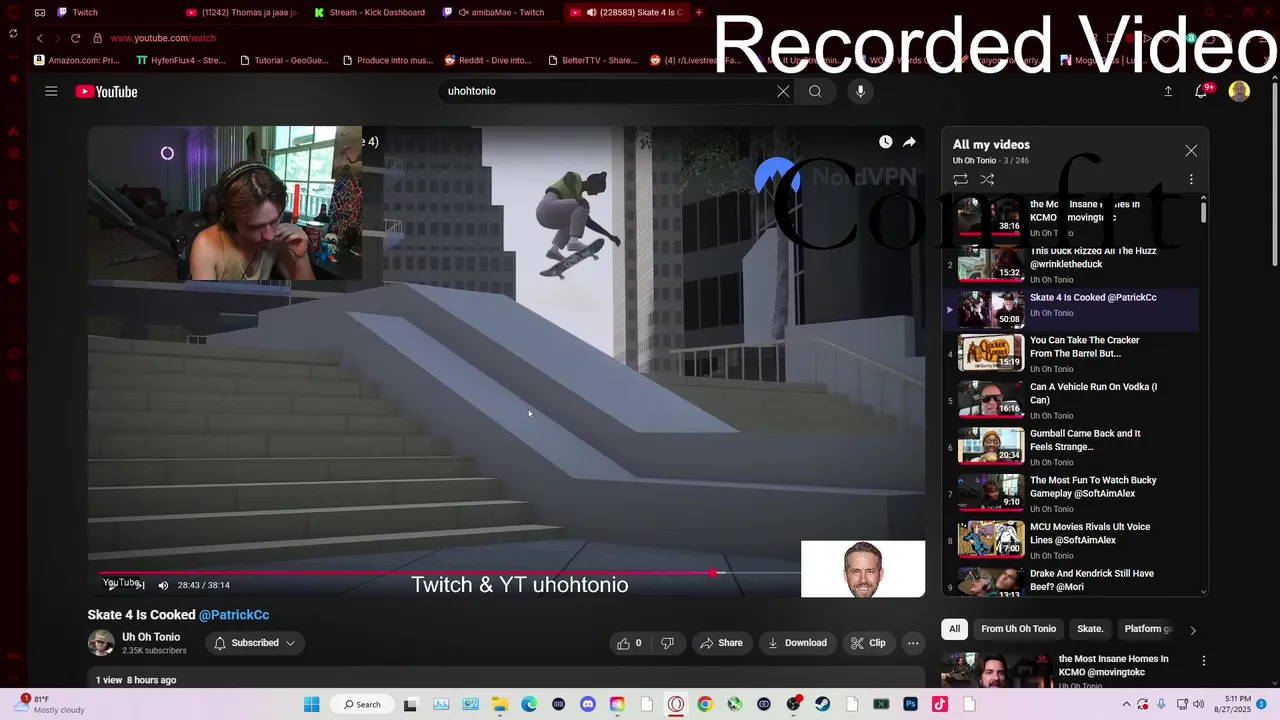Mute the video with volume icon
Viewport: 1280px width, 720px height.
(163, 585)
